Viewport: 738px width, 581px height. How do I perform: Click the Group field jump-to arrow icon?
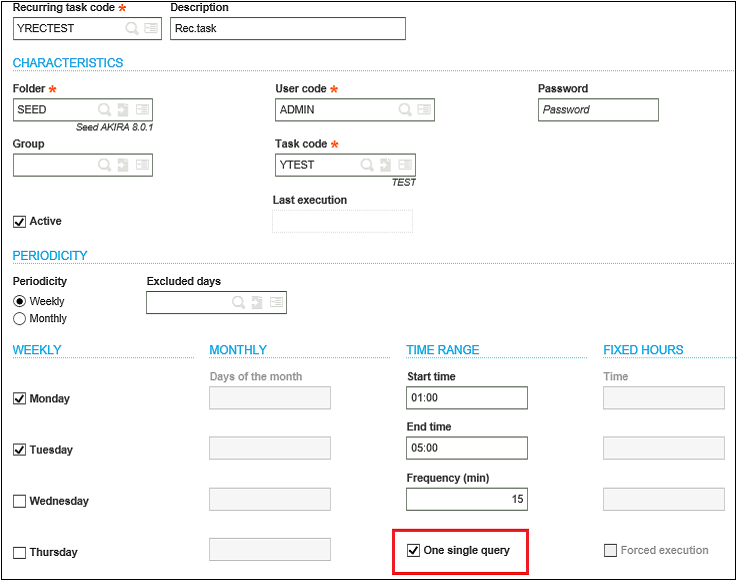123,165
